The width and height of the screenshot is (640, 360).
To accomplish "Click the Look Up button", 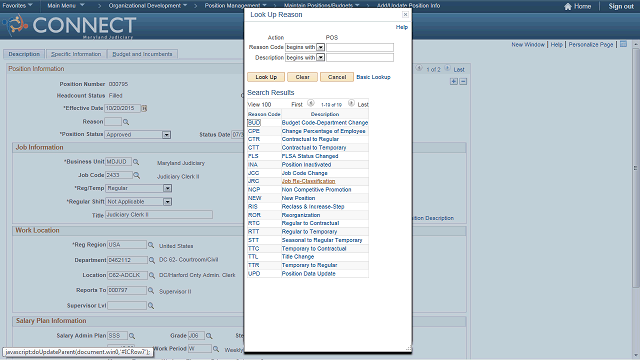I will (266, 77).
